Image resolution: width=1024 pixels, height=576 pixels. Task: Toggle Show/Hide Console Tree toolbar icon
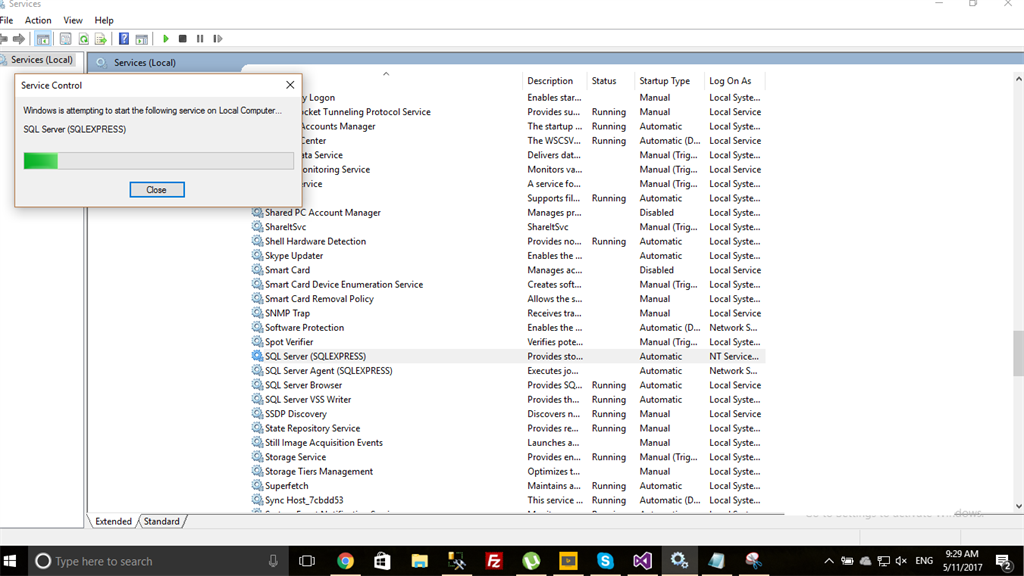pyautogui.click(x=43, y=39)
